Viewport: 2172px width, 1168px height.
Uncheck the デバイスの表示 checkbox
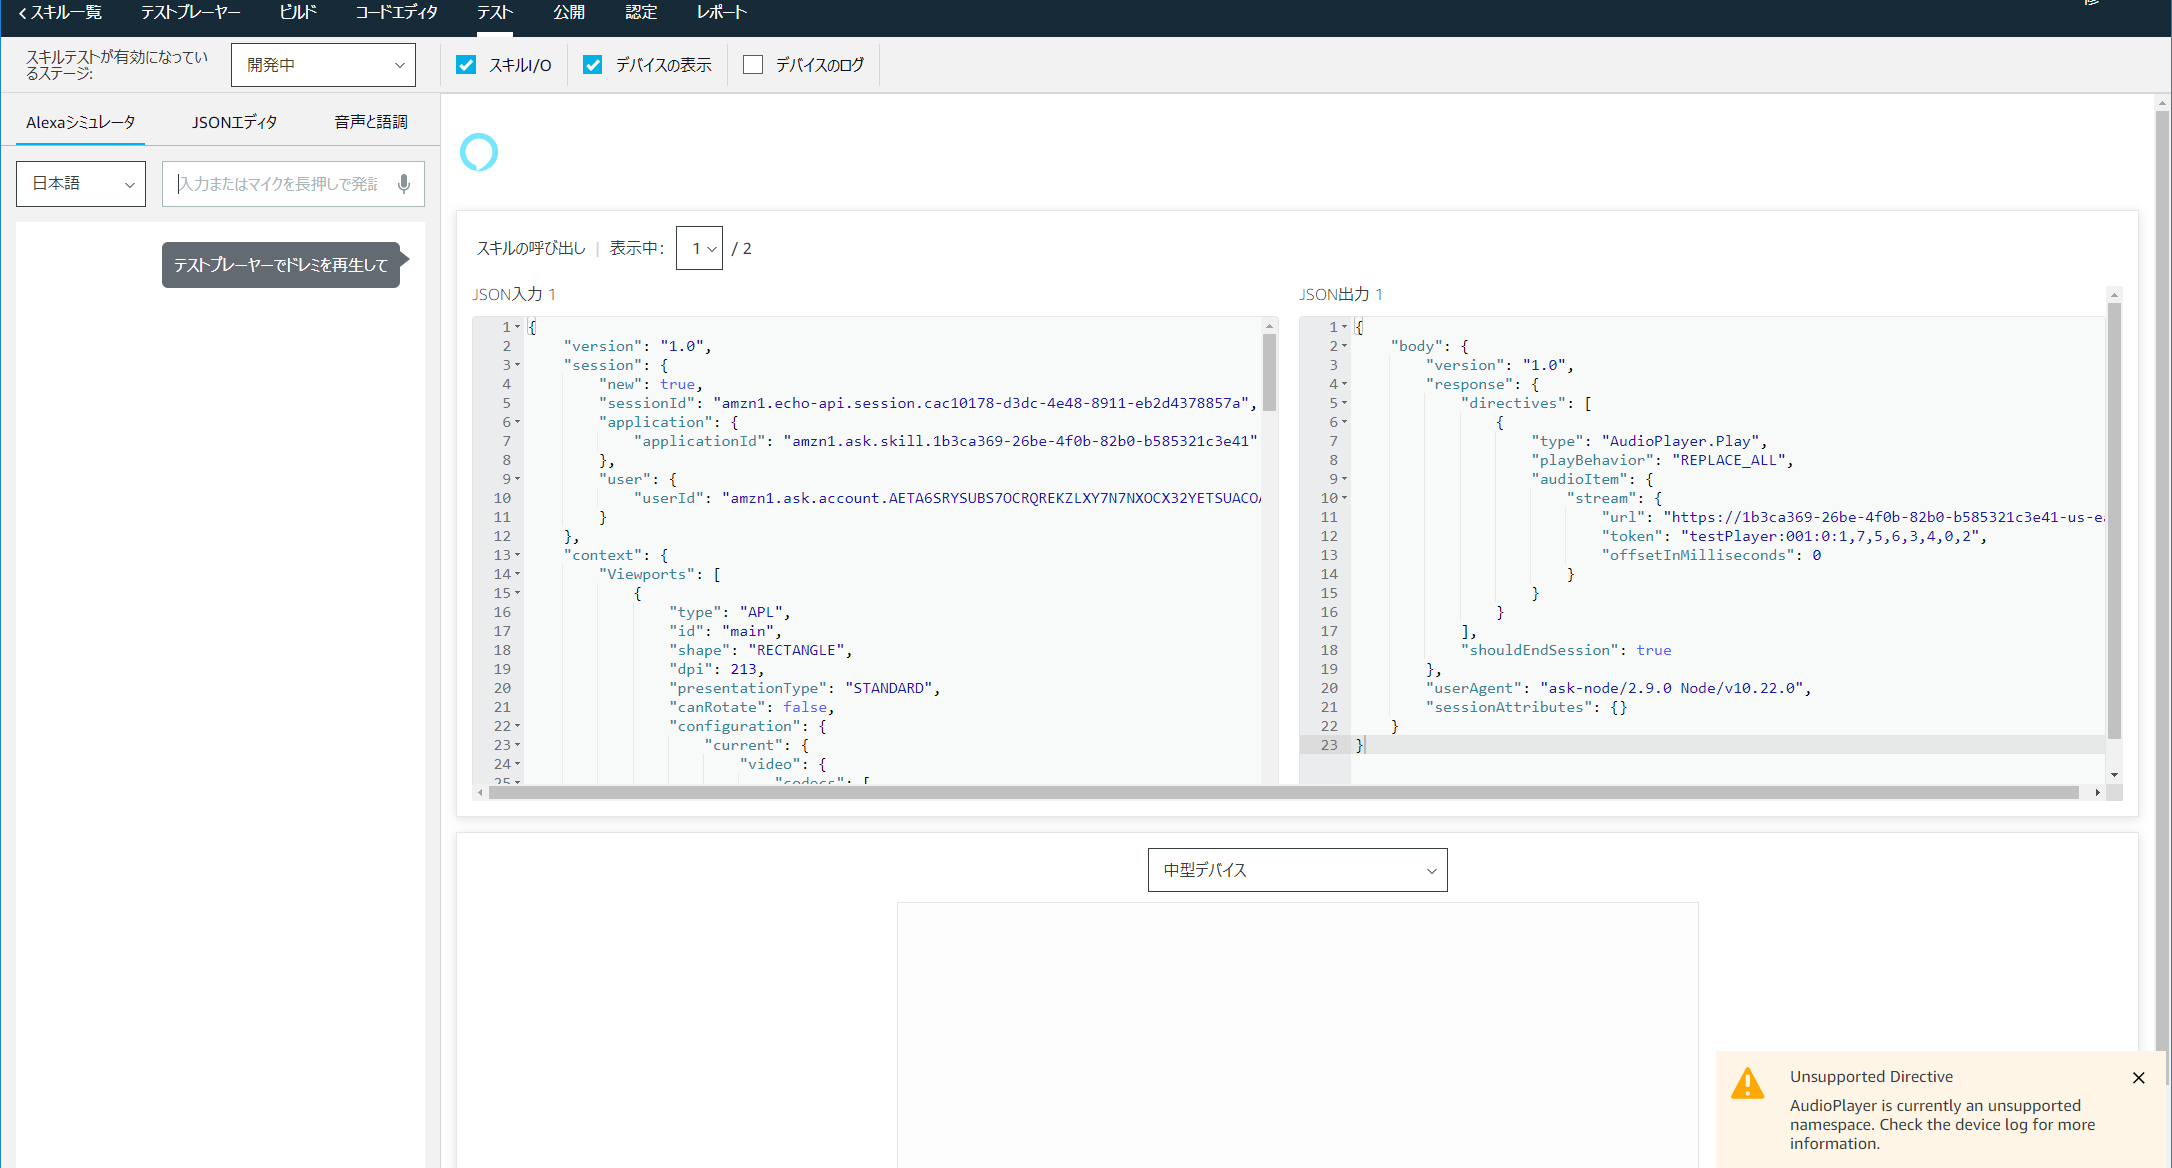pyautogui.click(x=593, y=65)
